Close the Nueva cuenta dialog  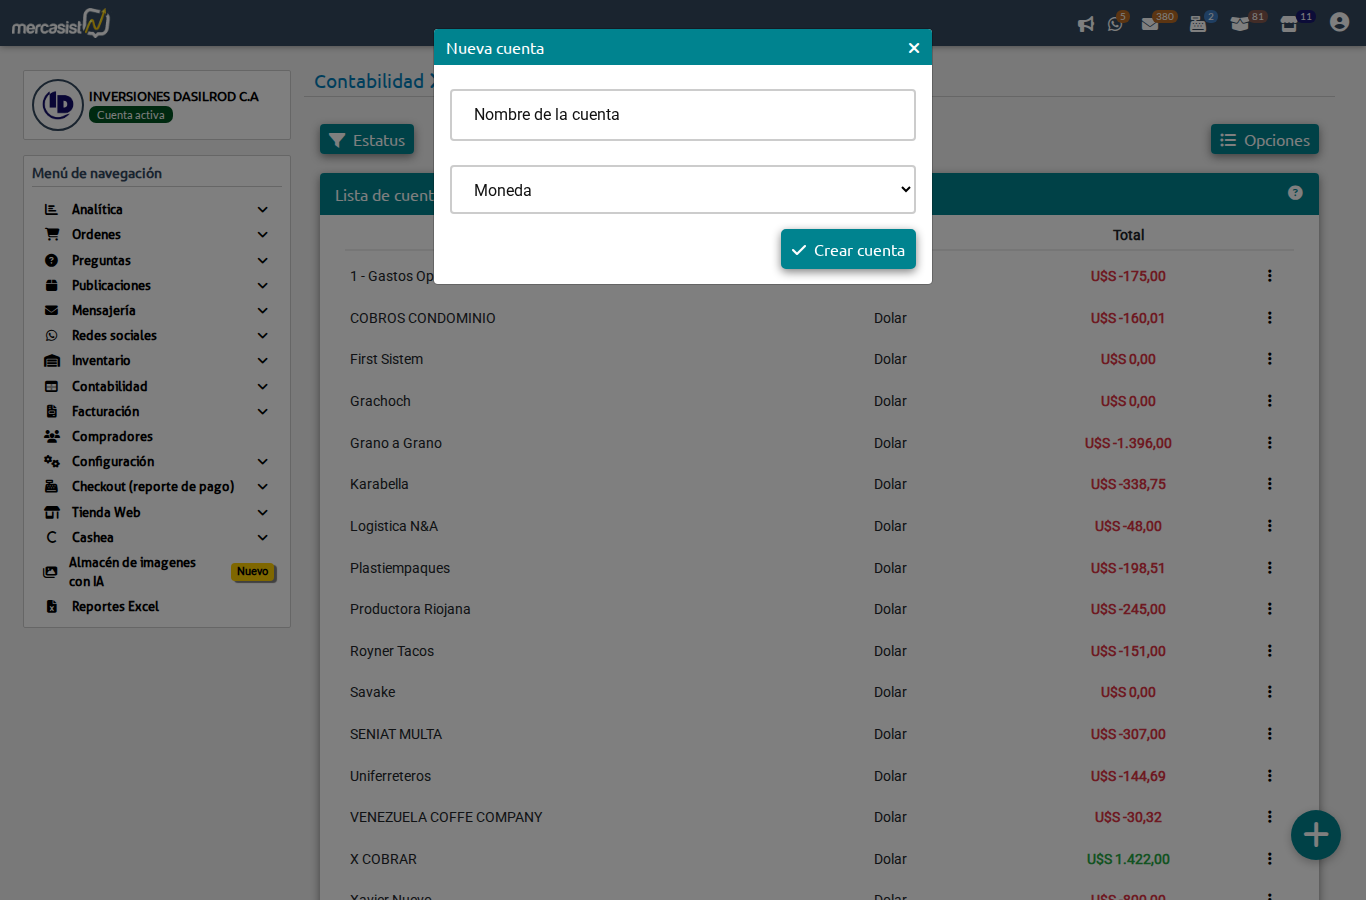pos(913,48)
